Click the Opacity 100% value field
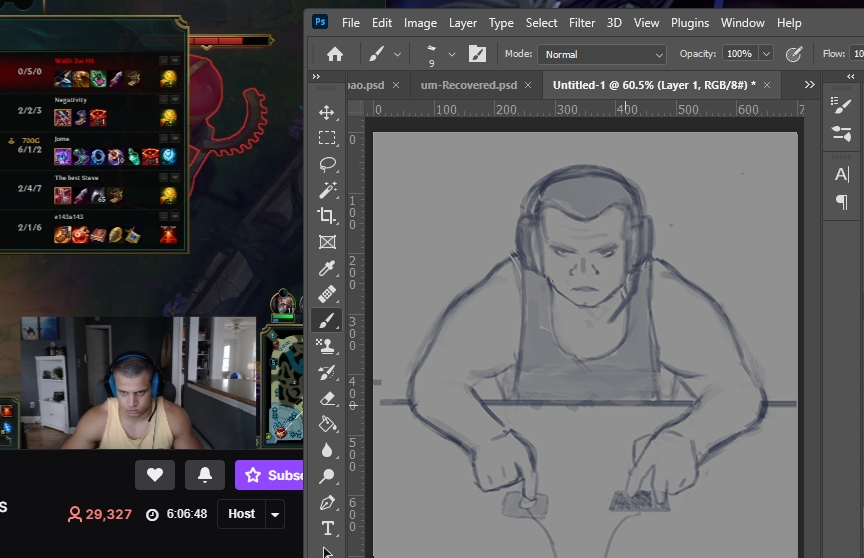This screenshot has width=864, height=558. [739, 54]
